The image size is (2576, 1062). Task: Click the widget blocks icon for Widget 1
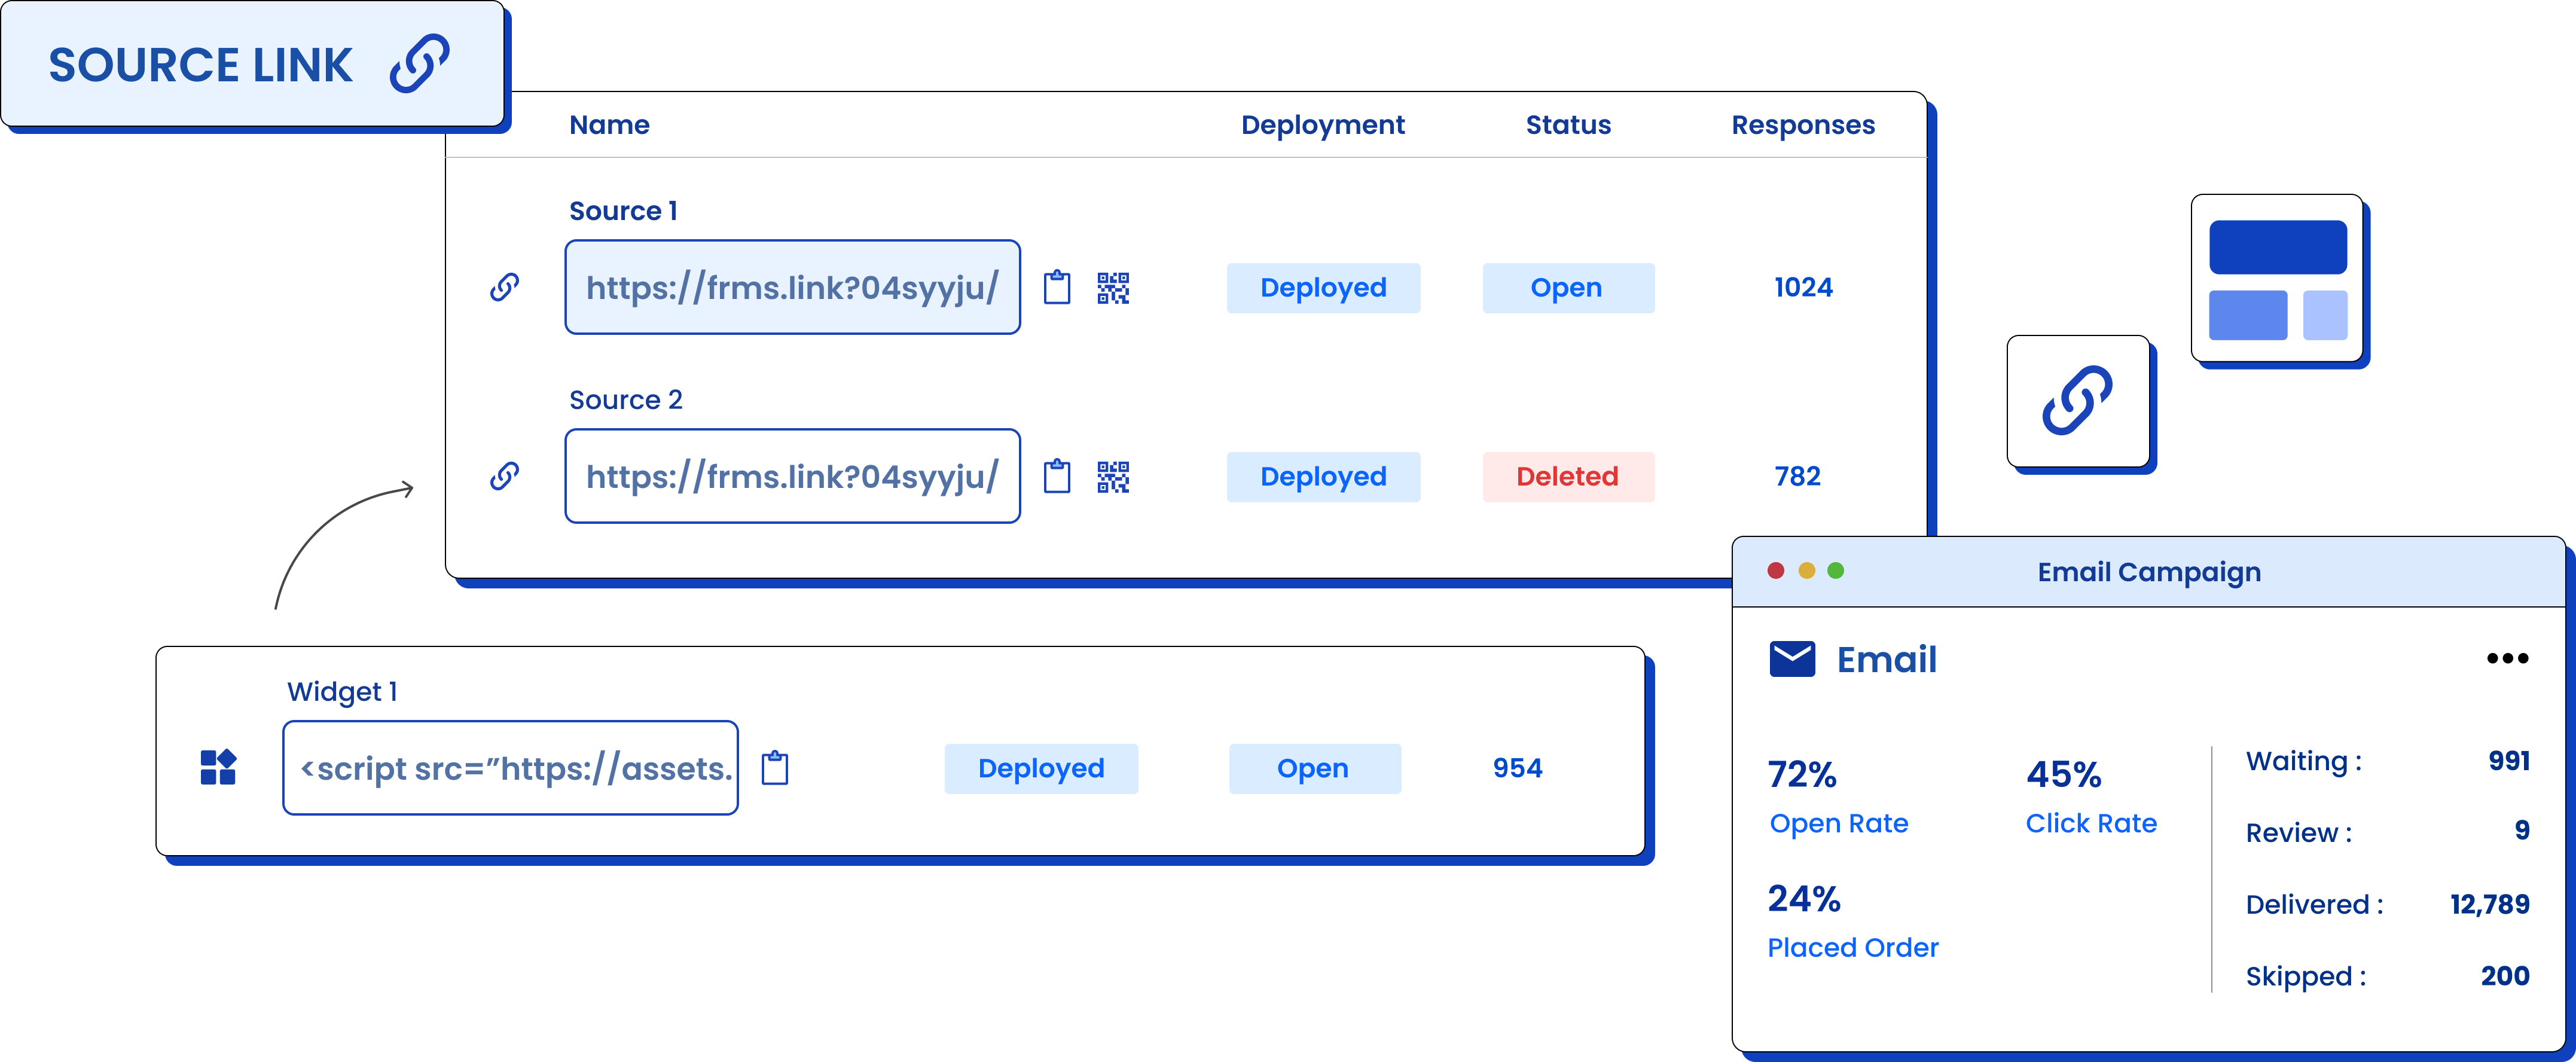218,767
